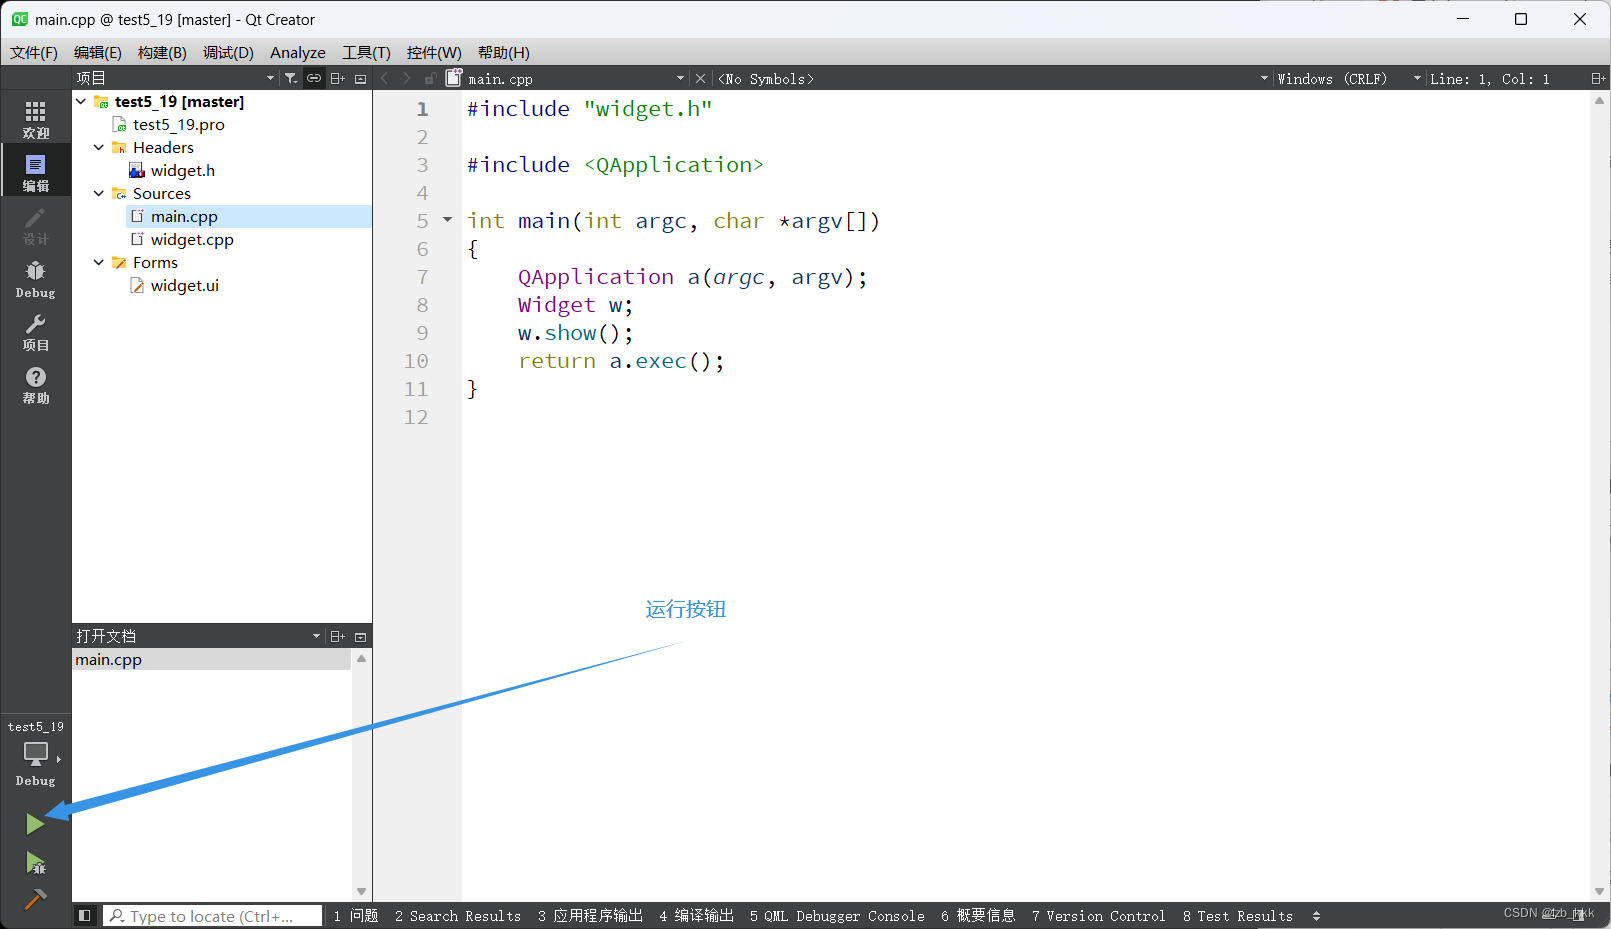Collapse the Headers folder

click(99, 147)
